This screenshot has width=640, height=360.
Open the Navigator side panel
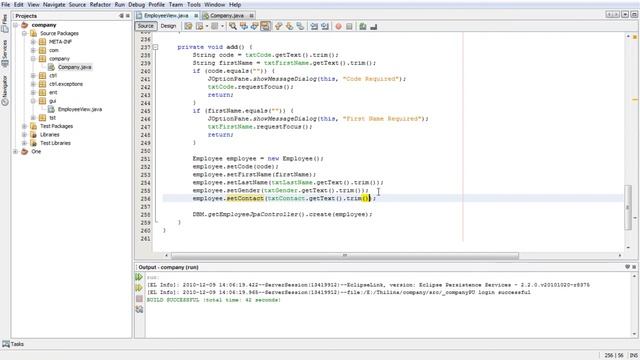pyautogui.click(x=4, y=90)
